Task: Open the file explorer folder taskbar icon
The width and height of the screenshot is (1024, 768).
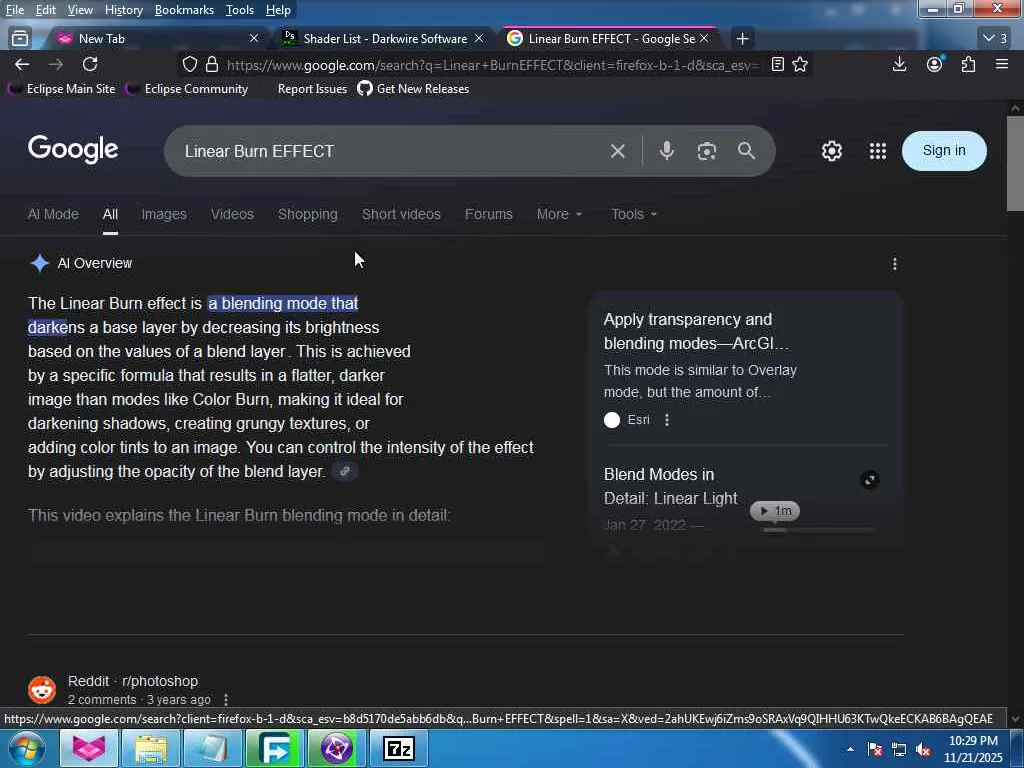Action: coord(151,748)
